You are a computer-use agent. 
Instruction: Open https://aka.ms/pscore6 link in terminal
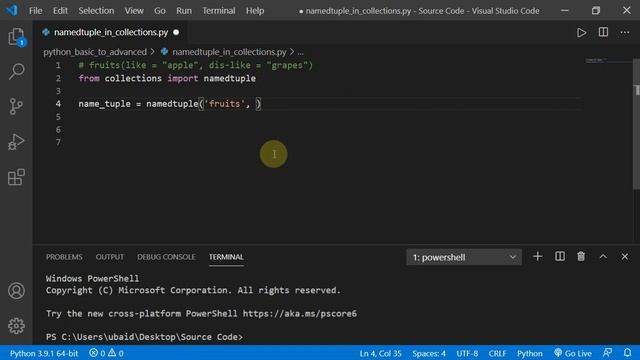300,313
